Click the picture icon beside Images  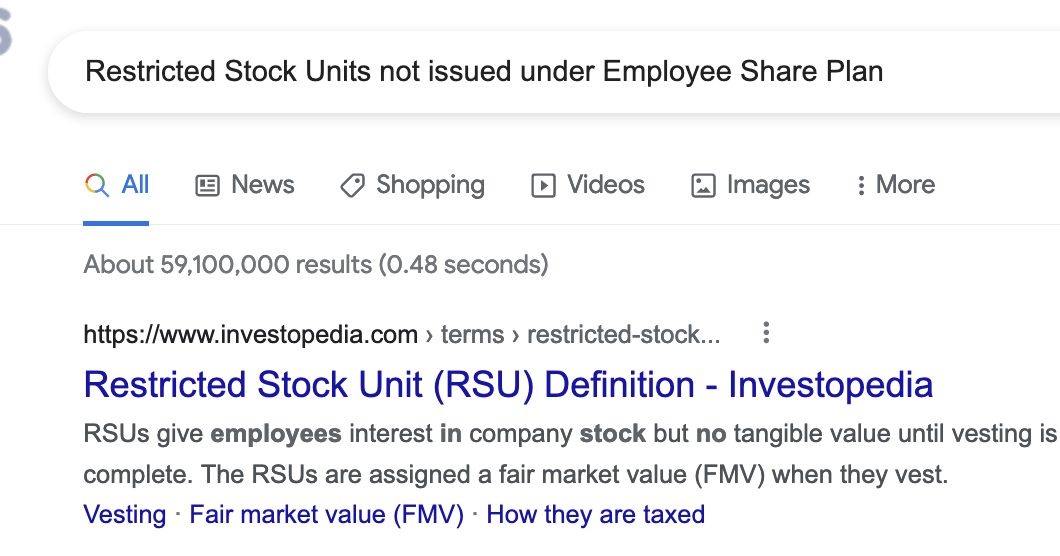point(703,185)
